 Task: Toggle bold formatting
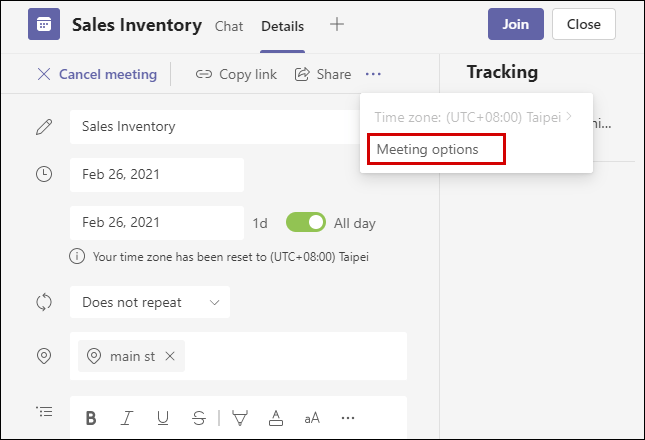tap(90, 418)
